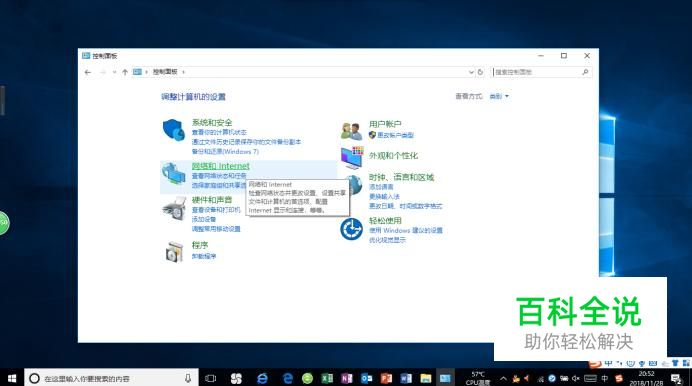Select the active Control Panel taskbar button
Viewport: 692px width, 386px height.
pyautogui.click(x=445, y=378)
